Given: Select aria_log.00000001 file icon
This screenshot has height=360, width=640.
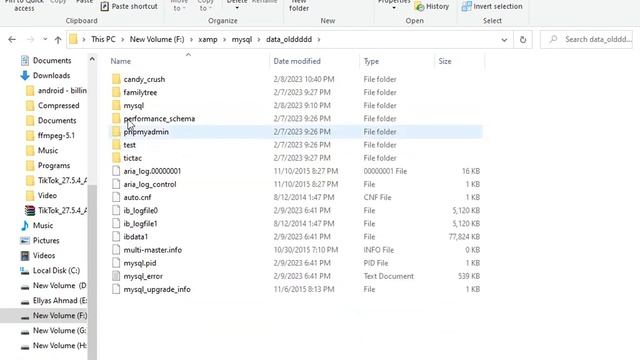Looking at the screenshot, I should pos(116,171).
